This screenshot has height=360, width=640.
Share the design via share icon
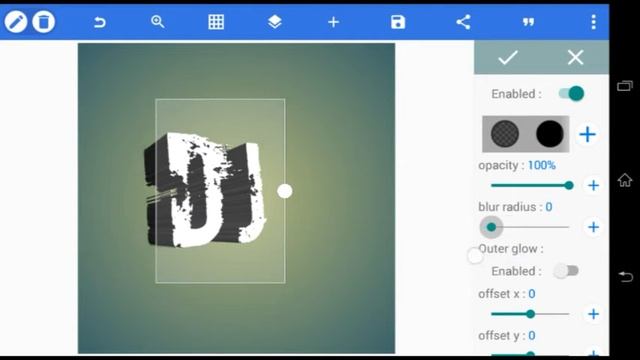[x=463, y=22]
